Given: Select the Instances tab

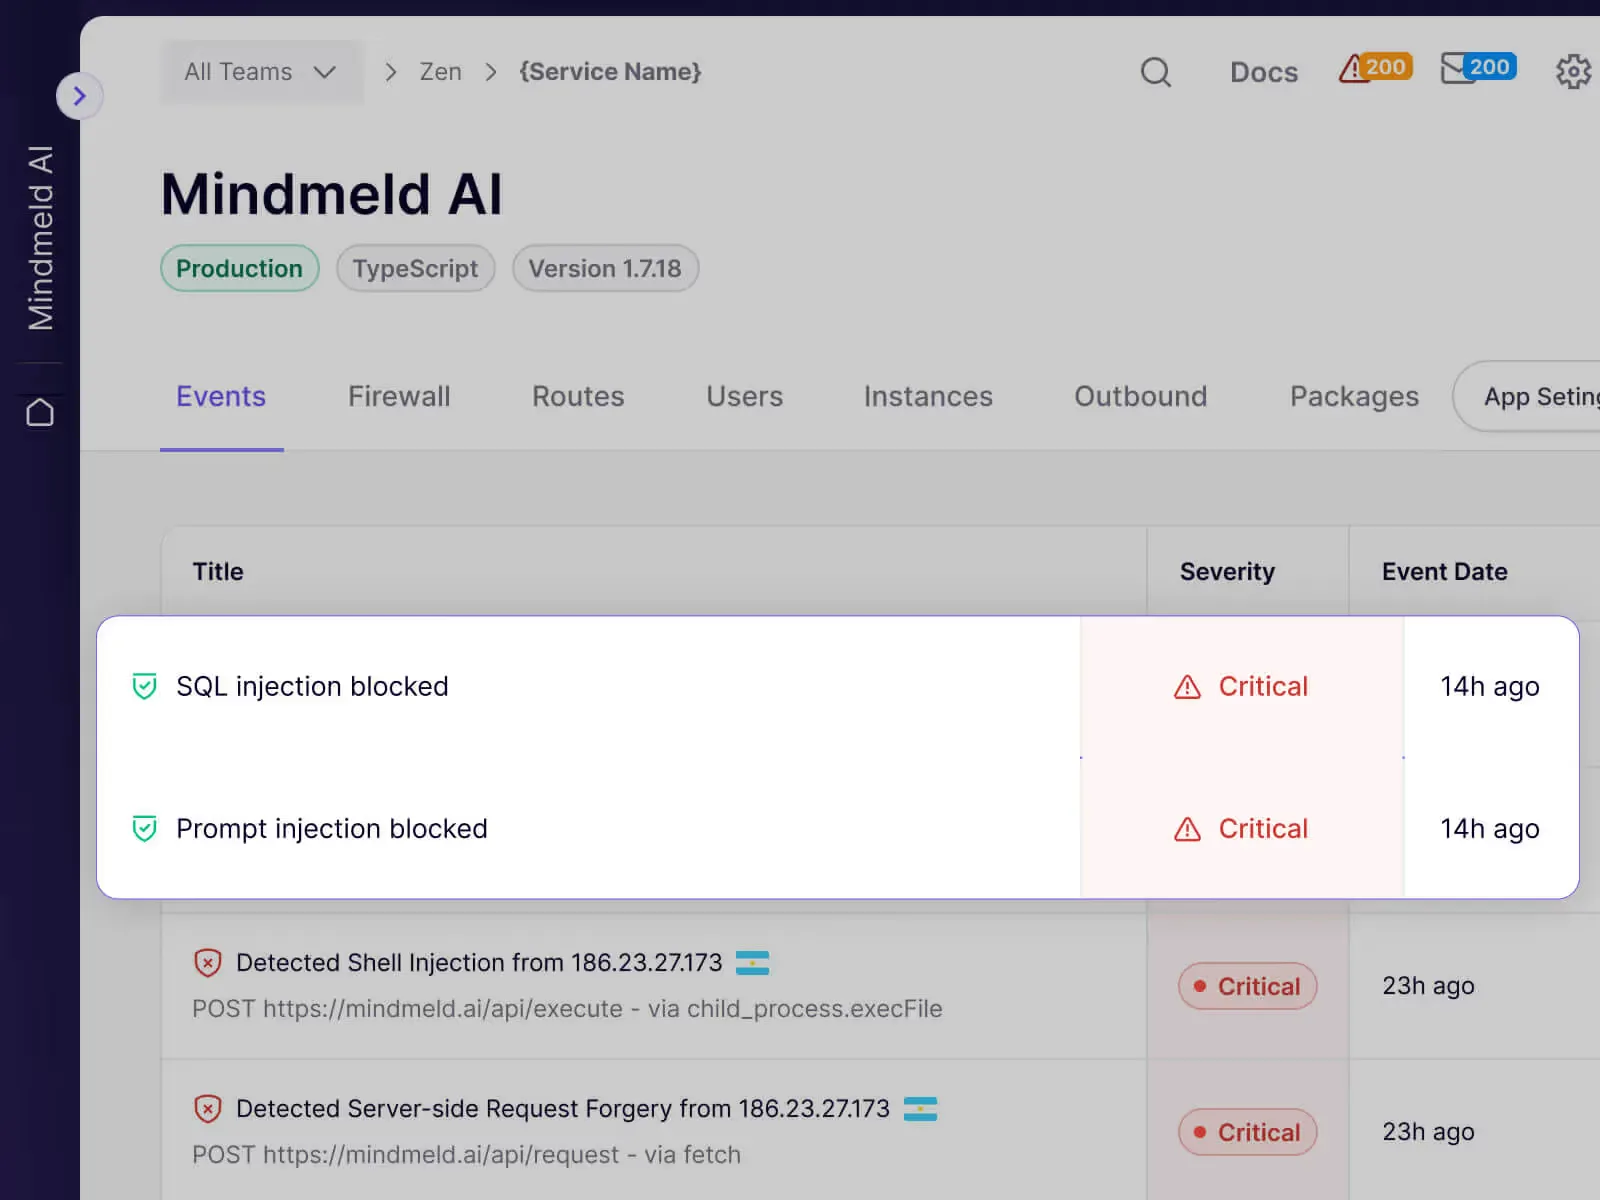Looking at the screenshot, I should [928, 397].
